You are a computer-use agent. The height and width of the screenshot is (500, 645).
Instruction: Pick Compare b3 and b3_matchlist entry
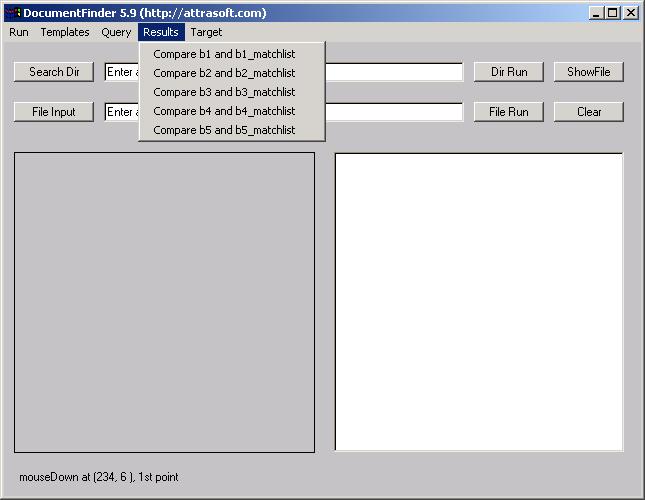click(x=224, y=92)
